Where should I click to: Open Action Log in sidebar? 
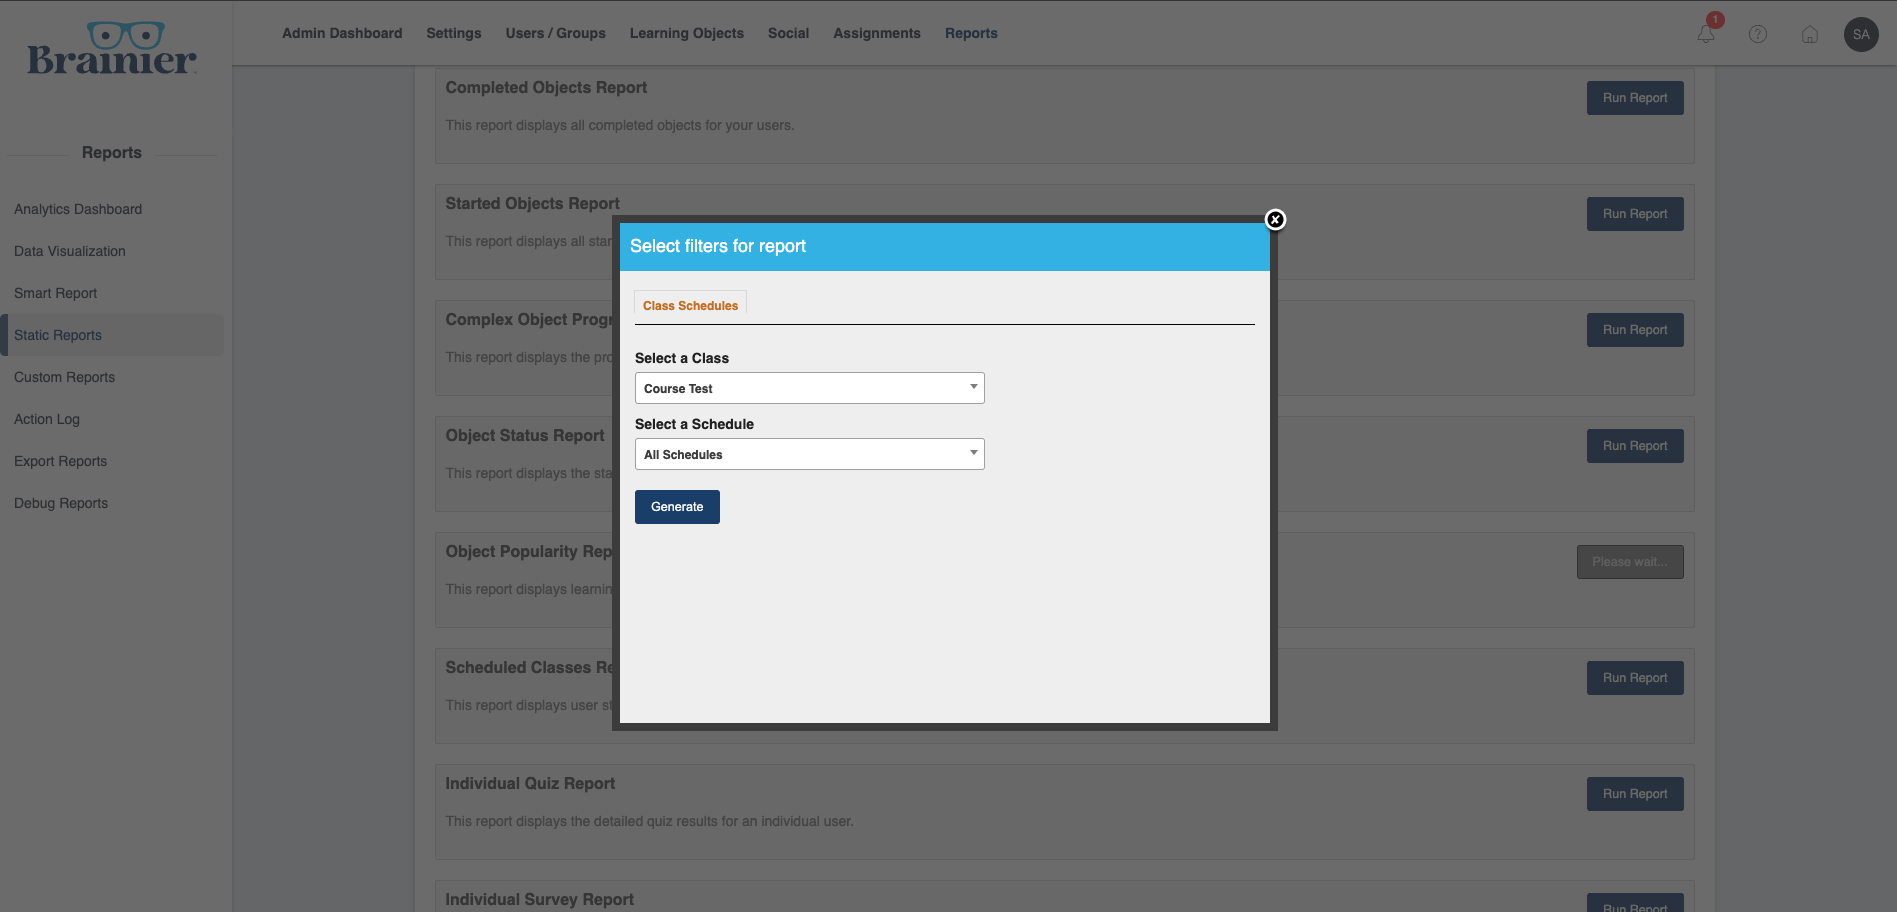point(47,419)
